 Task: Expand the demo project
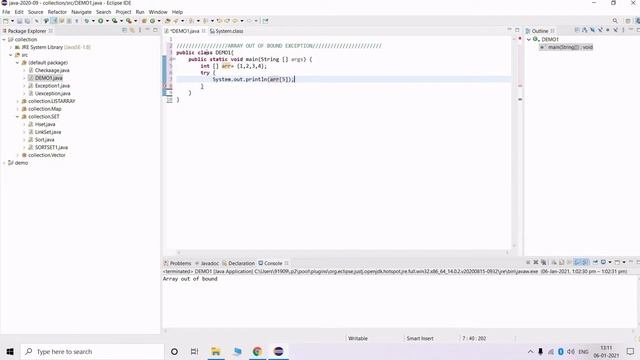click(4, 163)
